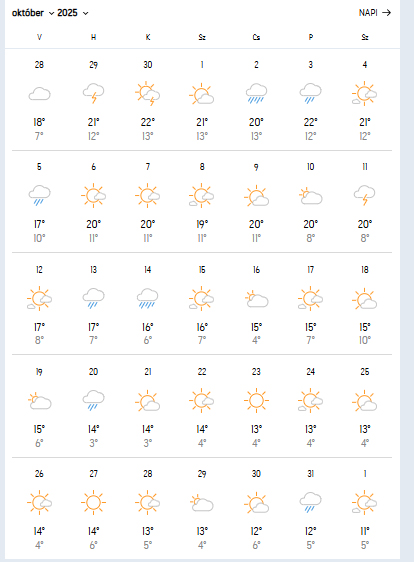Expand the 2025 year dropdown
Screen dimensions: 414x562
[72, 13]
